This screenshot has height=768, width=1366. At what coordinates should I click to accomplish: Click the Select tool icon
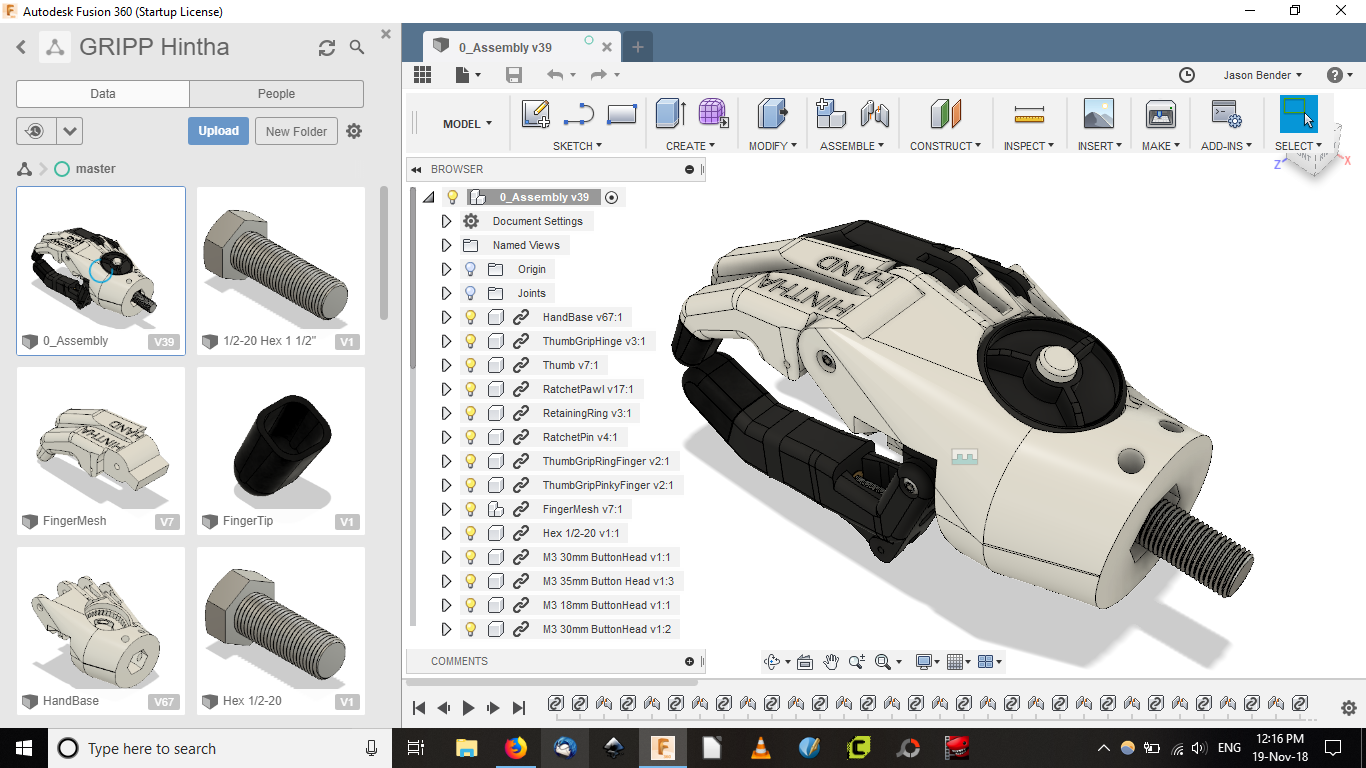tap(1299, 113)
